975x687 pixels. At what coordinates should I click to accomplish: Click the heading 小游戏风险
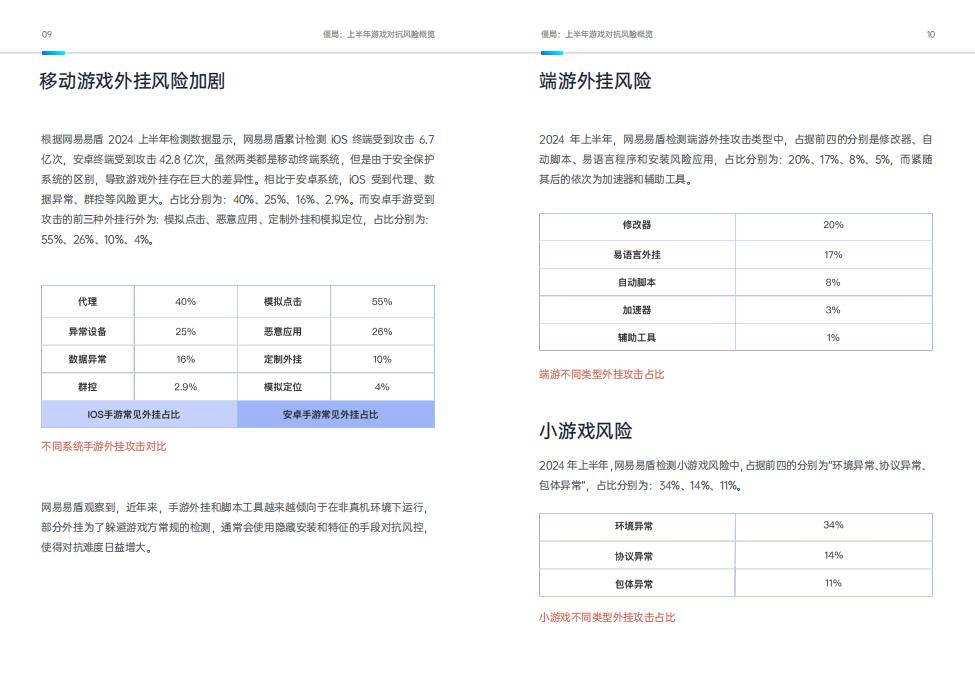(586, 431)
